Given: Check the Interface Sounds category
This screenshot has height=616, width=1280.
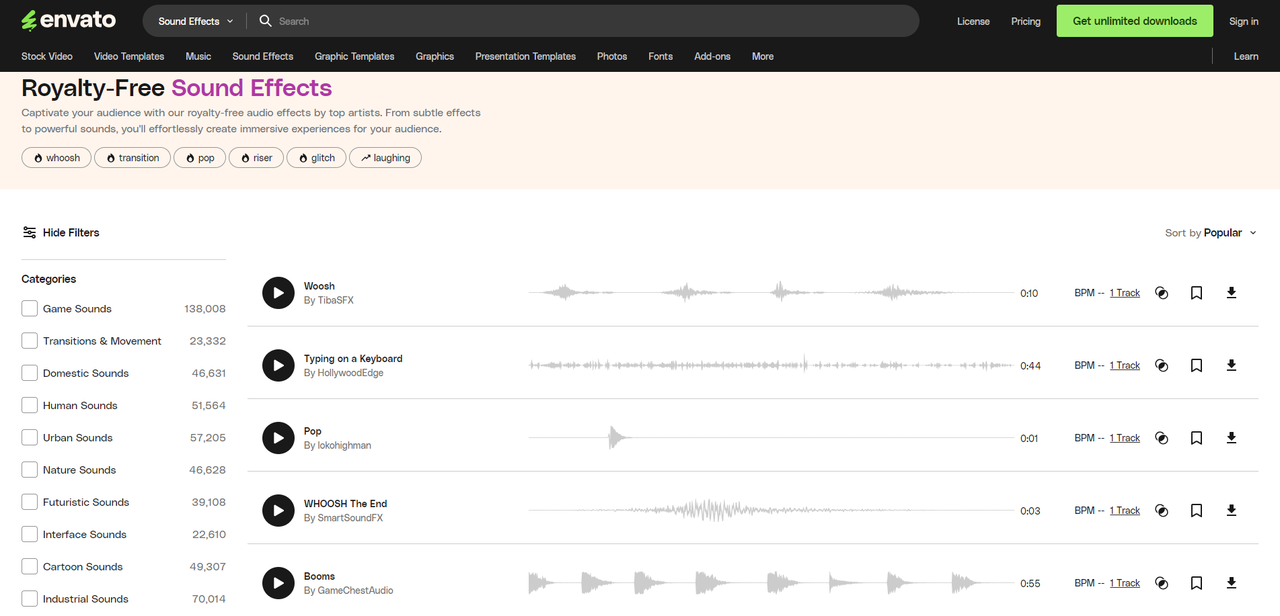Looking at the screenshot, I should [x=30, y=534].
